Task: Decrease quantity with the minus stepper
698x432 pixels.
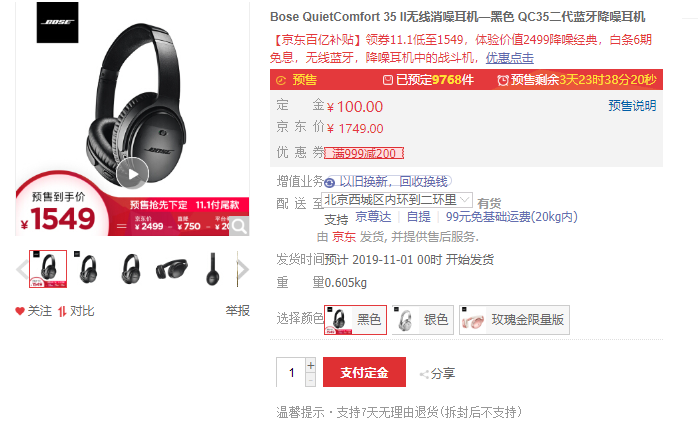Action: 311,380
